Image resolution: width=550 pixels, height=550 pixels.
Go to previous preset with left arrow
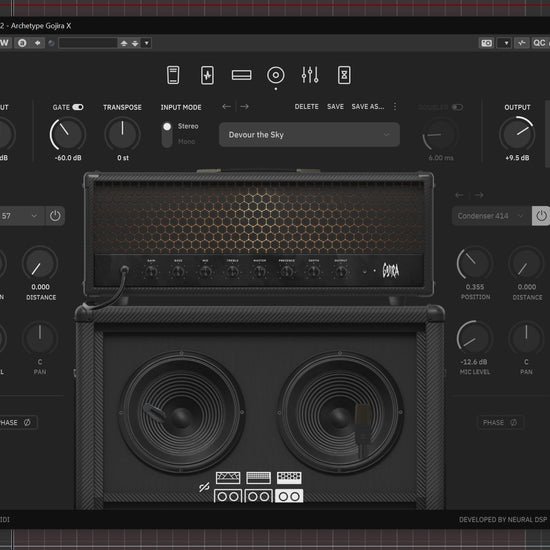[x=227, y=106]
